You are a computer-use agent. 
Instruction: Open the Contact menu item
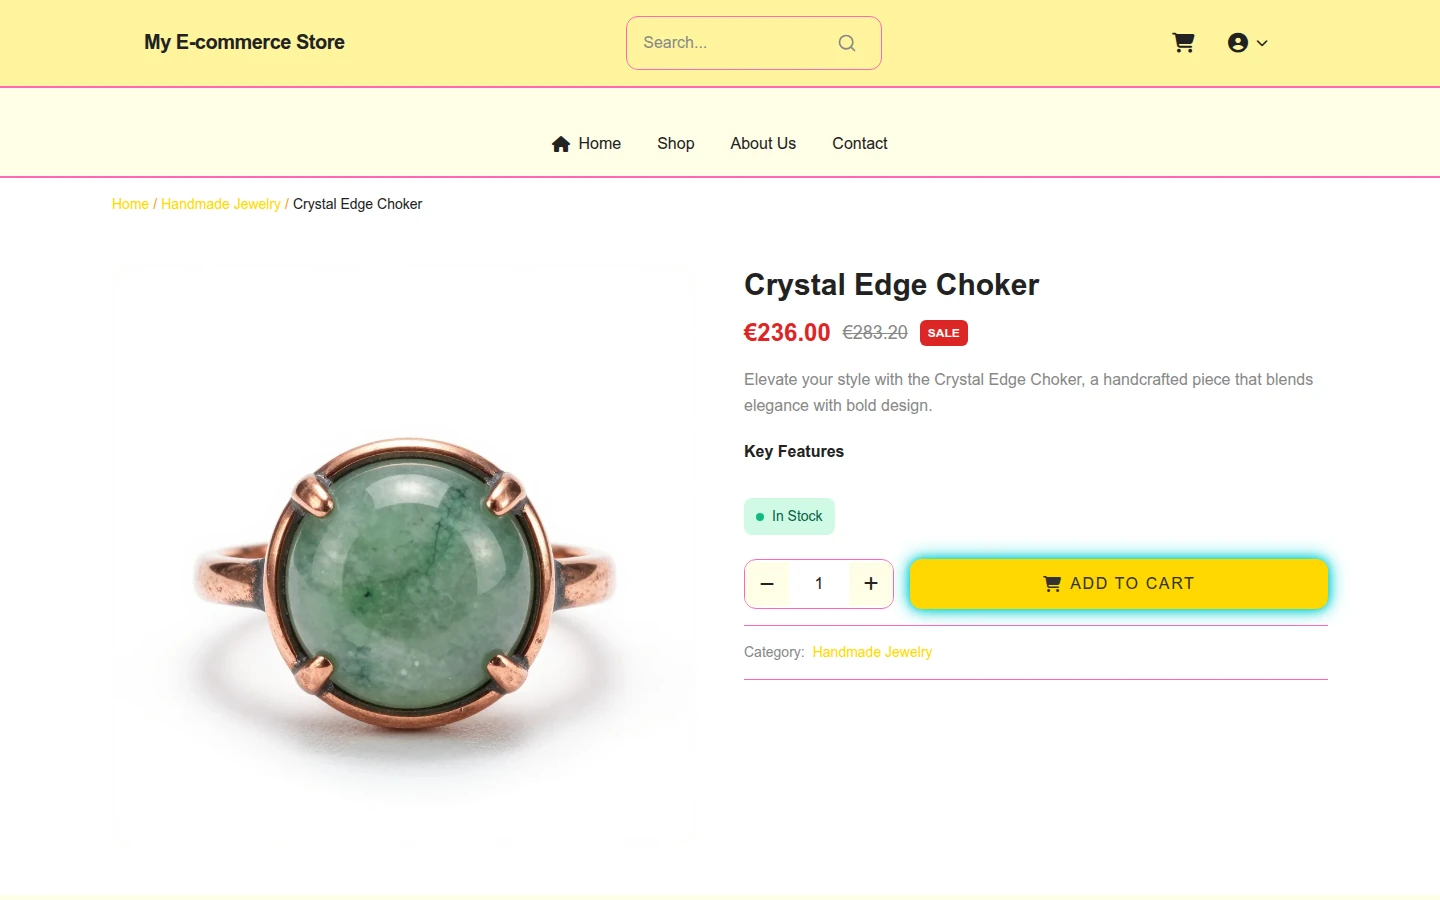pyautogui.click(x=860, y=144)
